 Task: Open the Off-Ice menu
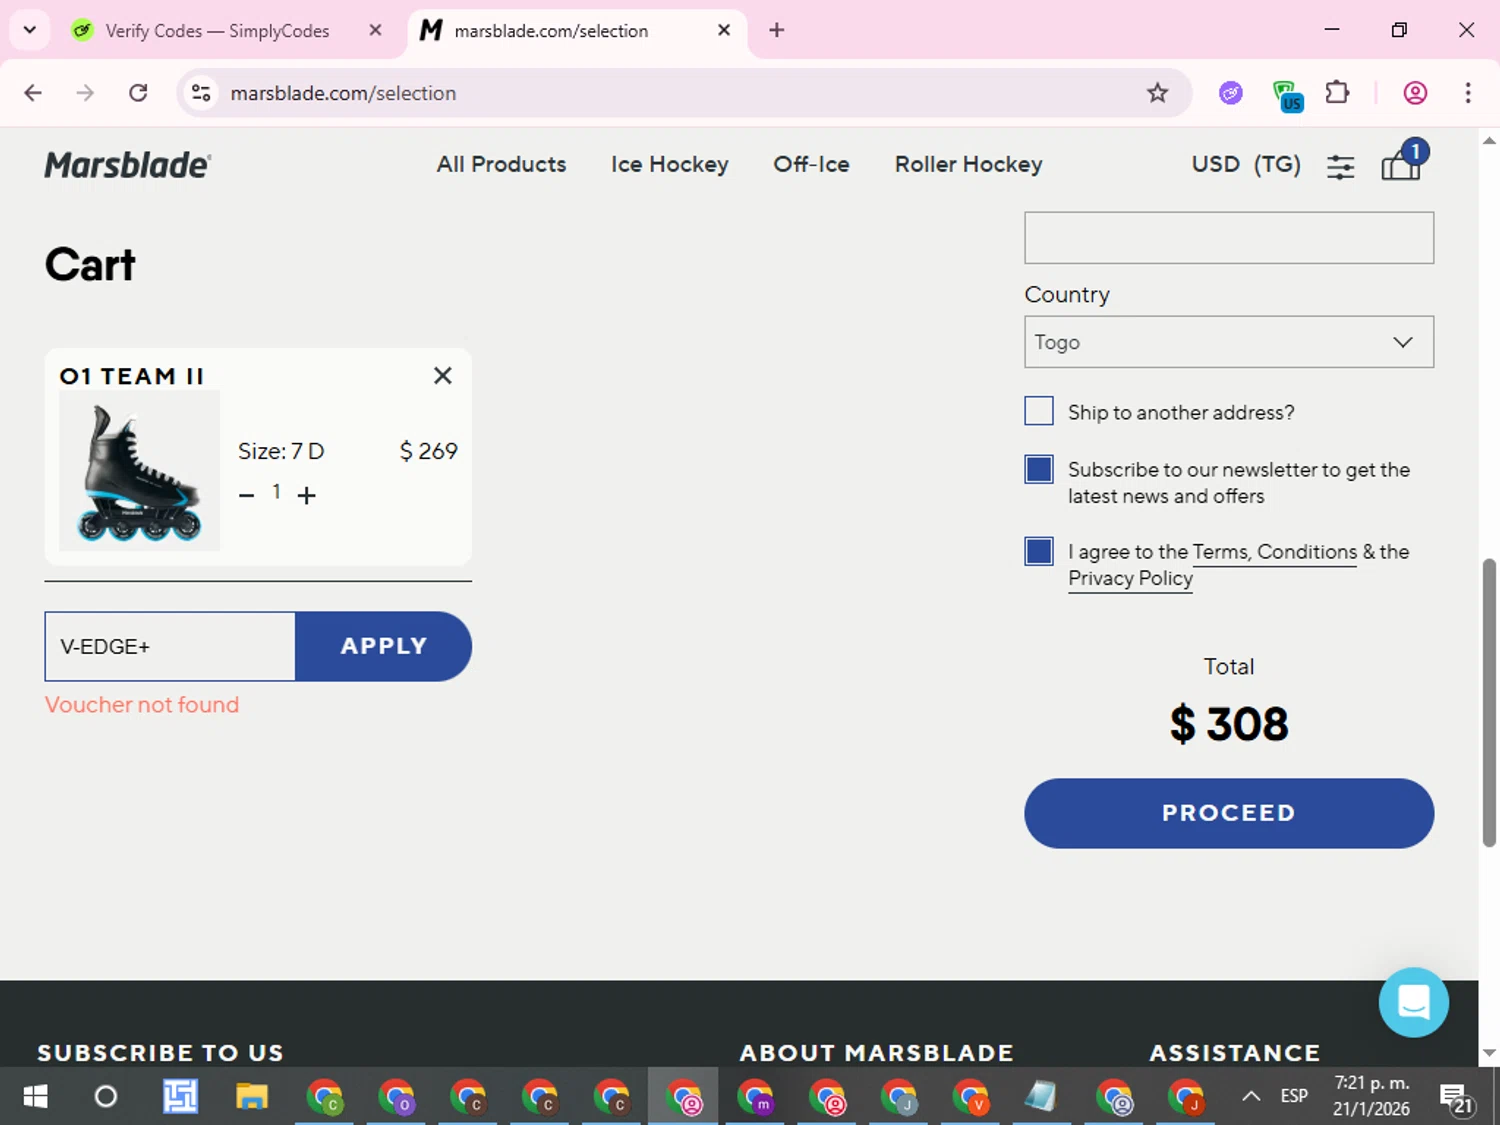point(811,164)
